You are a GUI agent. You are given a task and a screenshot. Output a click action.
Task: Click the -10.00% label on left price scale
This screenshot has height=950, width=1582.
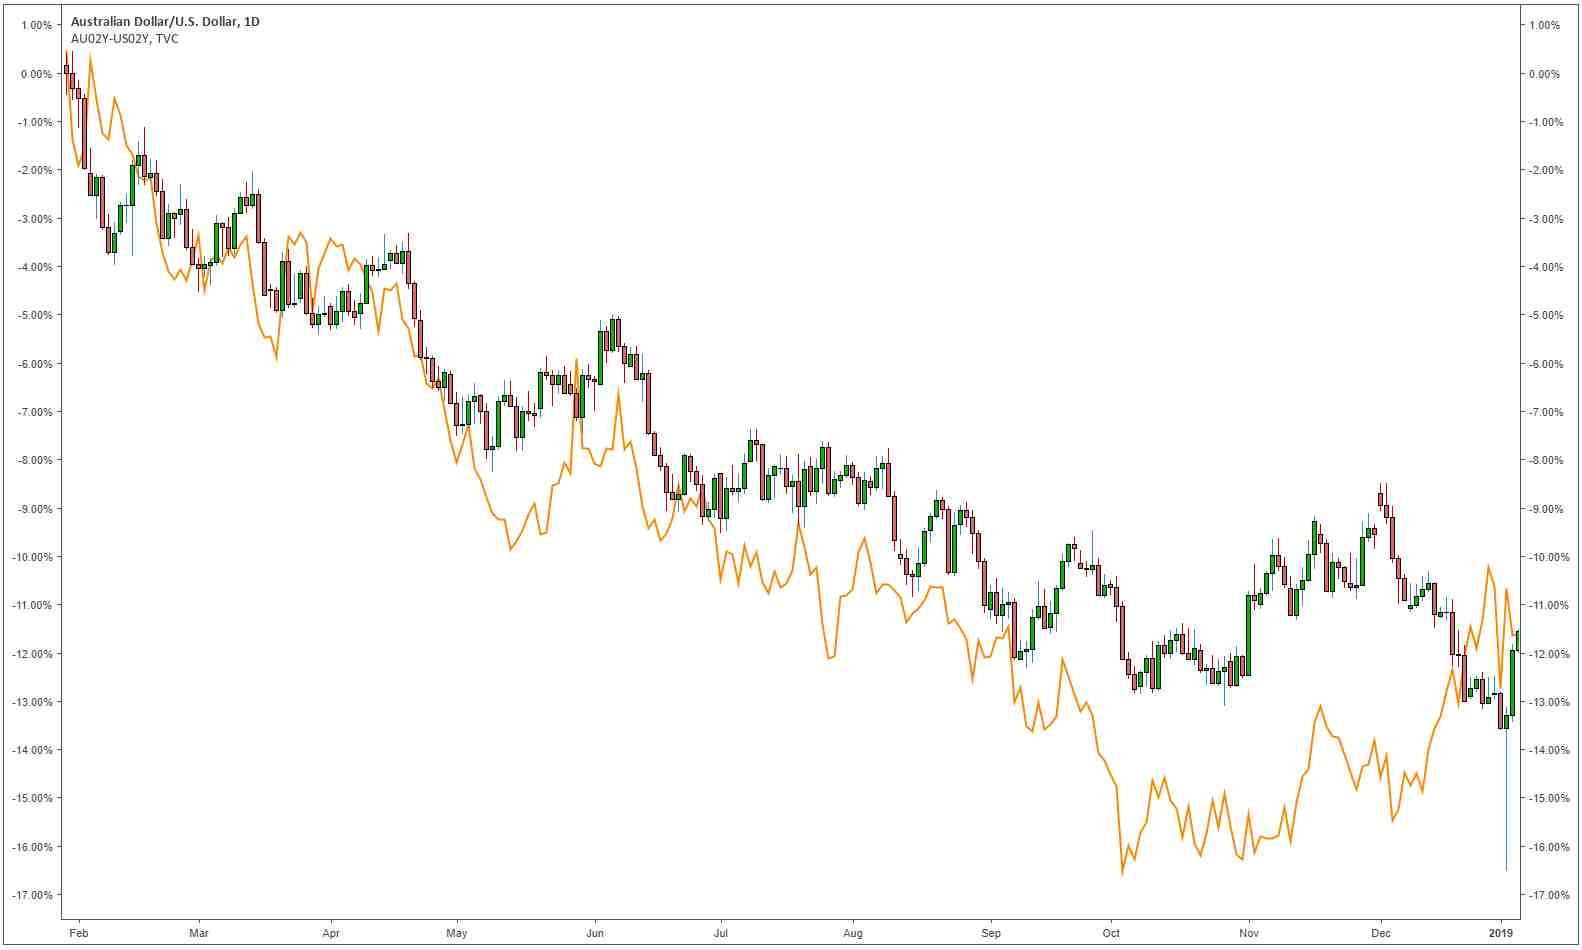[32, 557]
